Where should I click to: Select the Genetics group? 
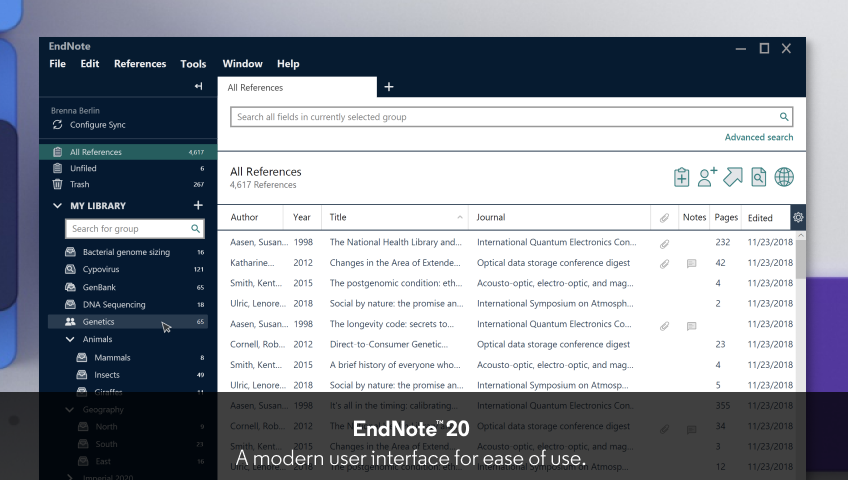pos(128,322)
